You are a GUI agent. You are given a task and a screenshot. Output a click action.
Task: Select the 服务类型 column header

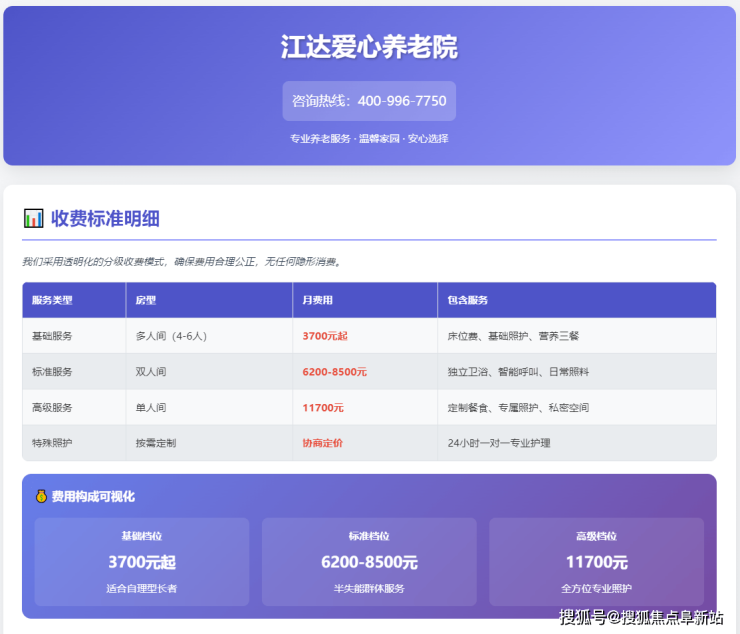tap(52, 300)
